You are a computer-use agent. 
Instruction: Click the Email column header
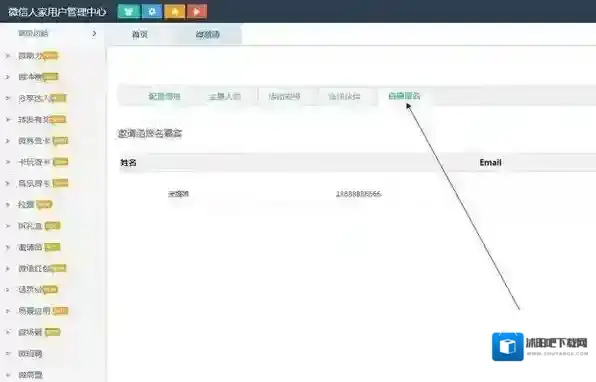pos(490,162)
